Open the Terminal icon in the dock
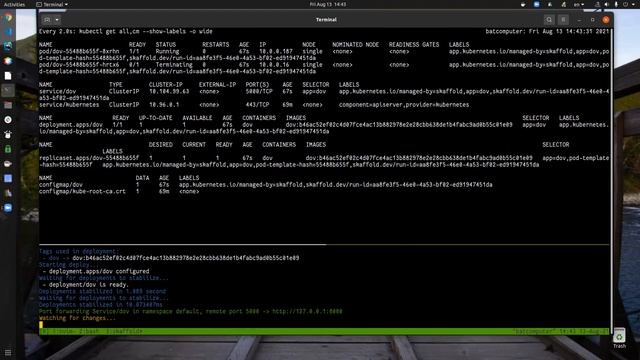640x360 pixels. 8,90
